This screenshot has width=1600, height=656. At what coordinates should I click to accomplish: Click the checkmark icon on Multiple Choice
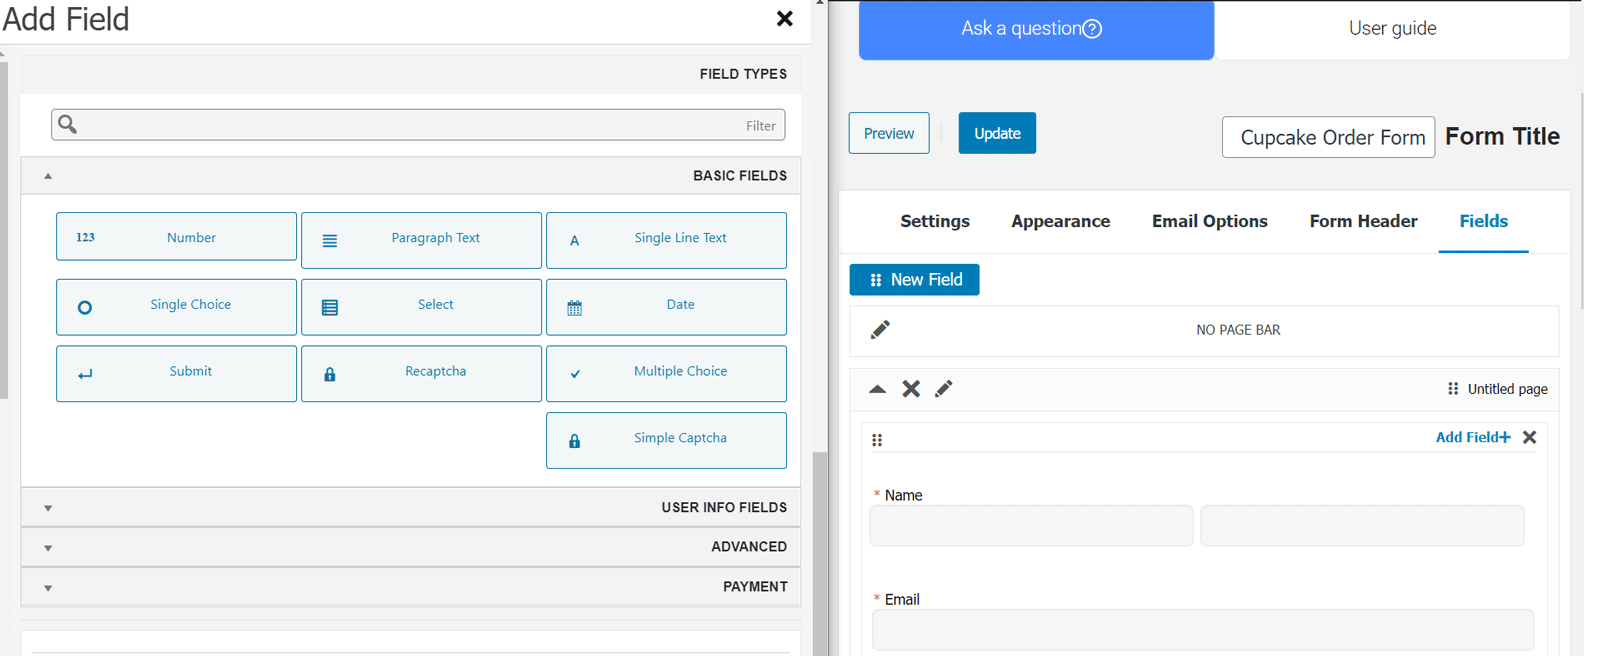(575, 374)
